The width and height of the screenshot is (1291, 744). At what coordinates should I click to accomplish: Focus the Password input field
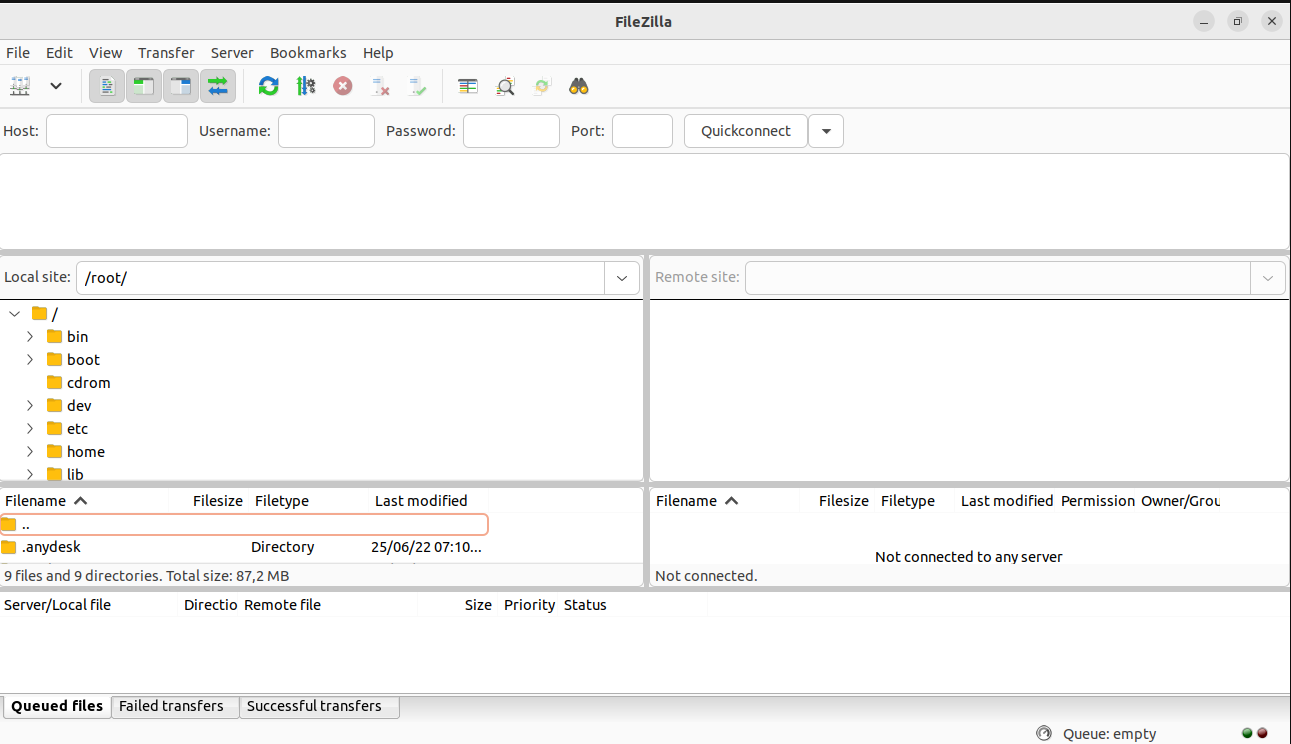coord(511,131)
